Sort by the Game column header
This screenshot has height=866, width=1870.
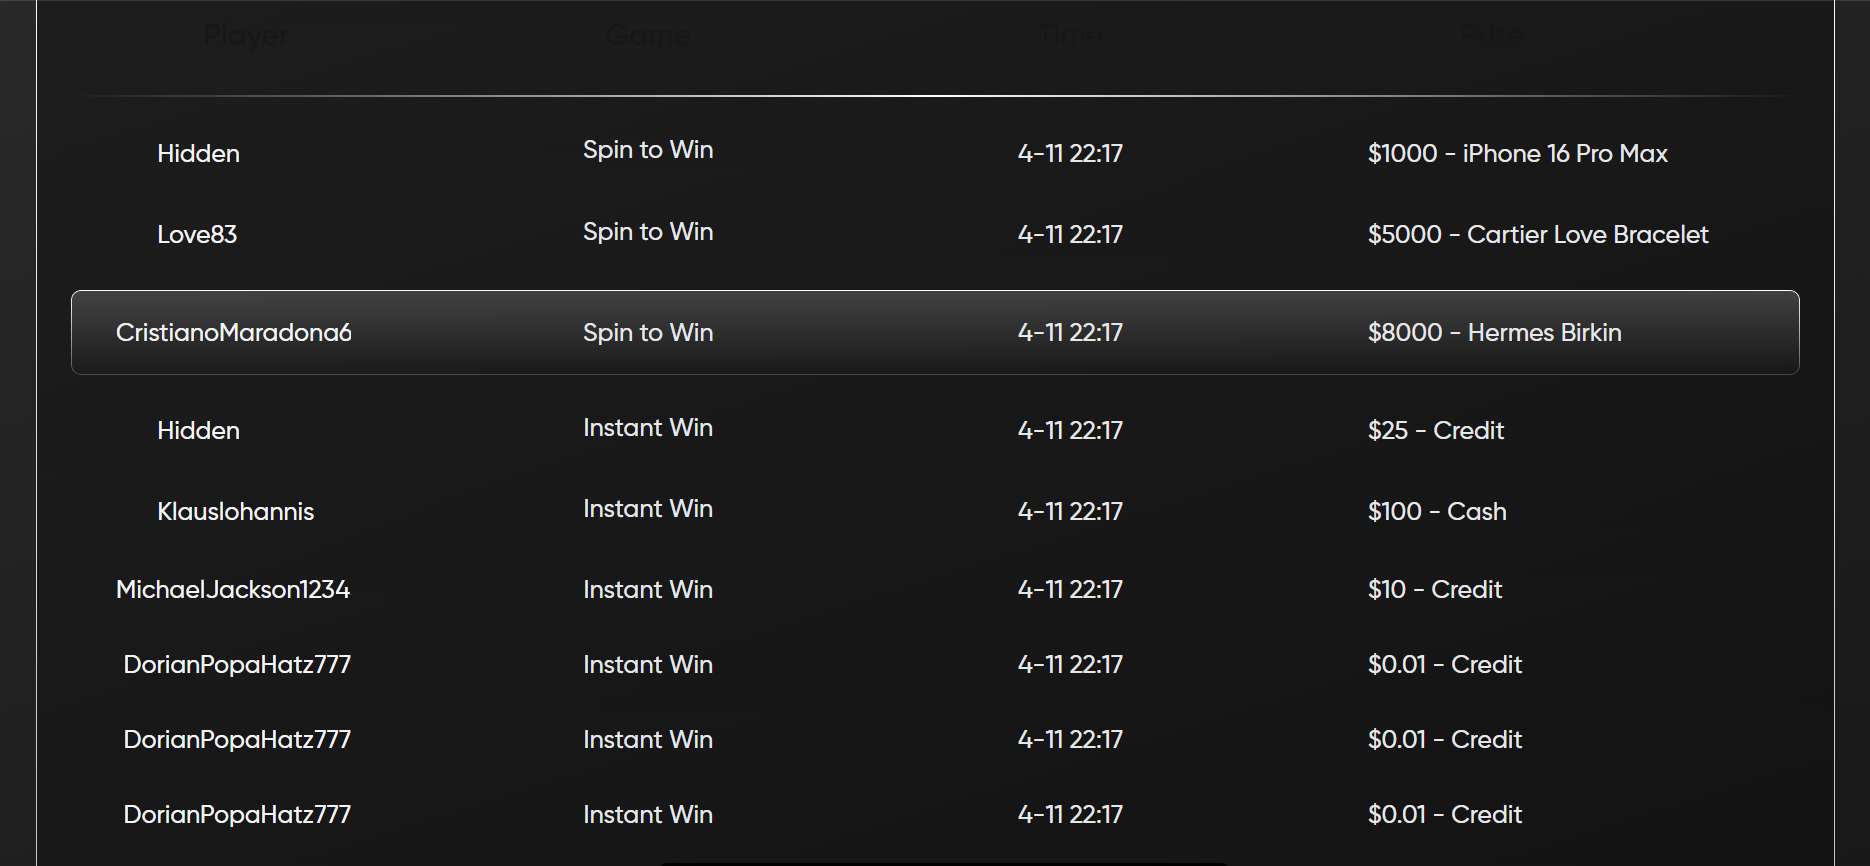pos(647,35)
